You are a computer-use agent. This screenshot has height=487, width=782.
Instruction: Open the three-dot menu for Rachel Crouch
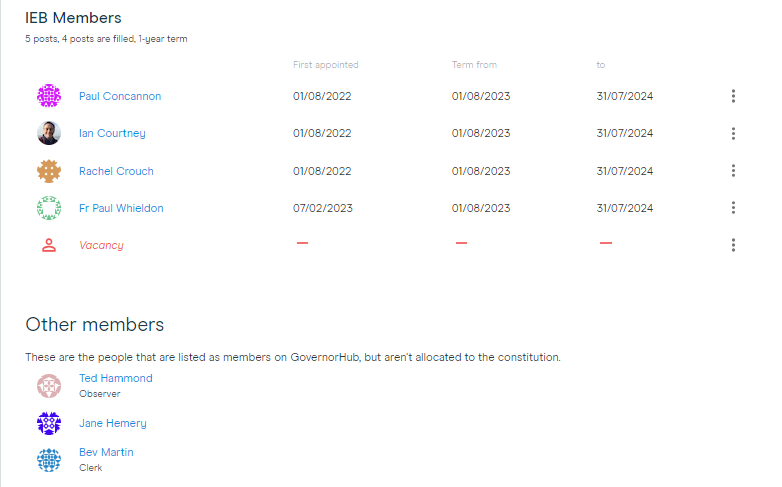coord(733,171)
